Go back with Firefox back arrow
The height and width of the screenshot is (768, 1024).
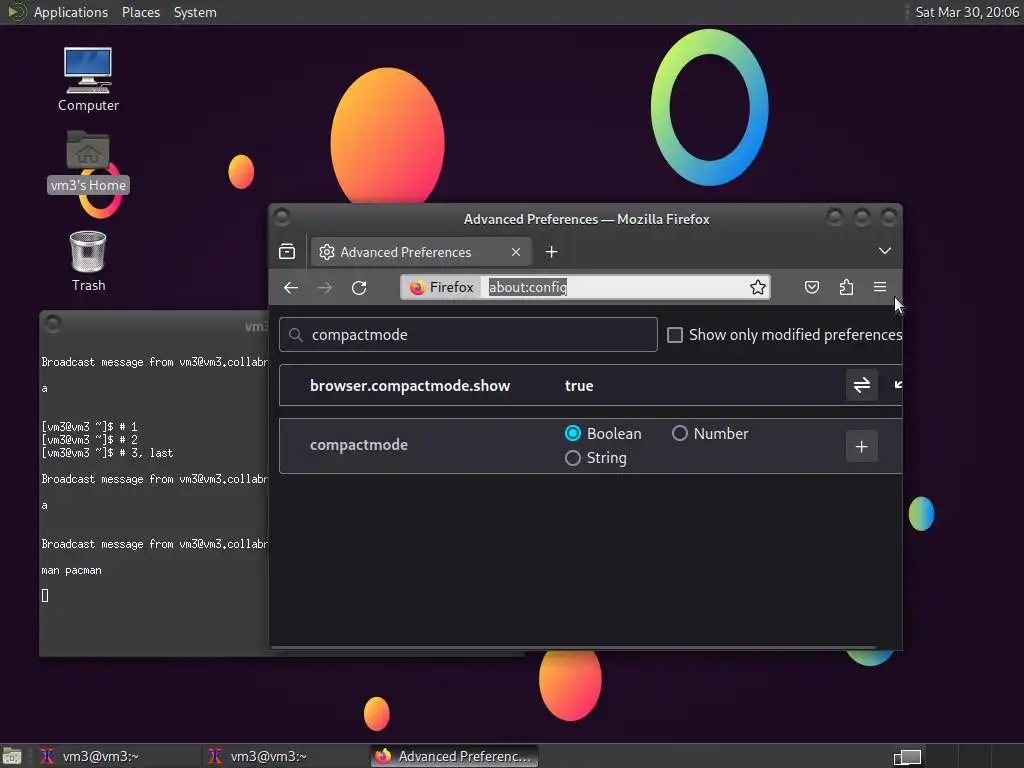pos(291,287)
